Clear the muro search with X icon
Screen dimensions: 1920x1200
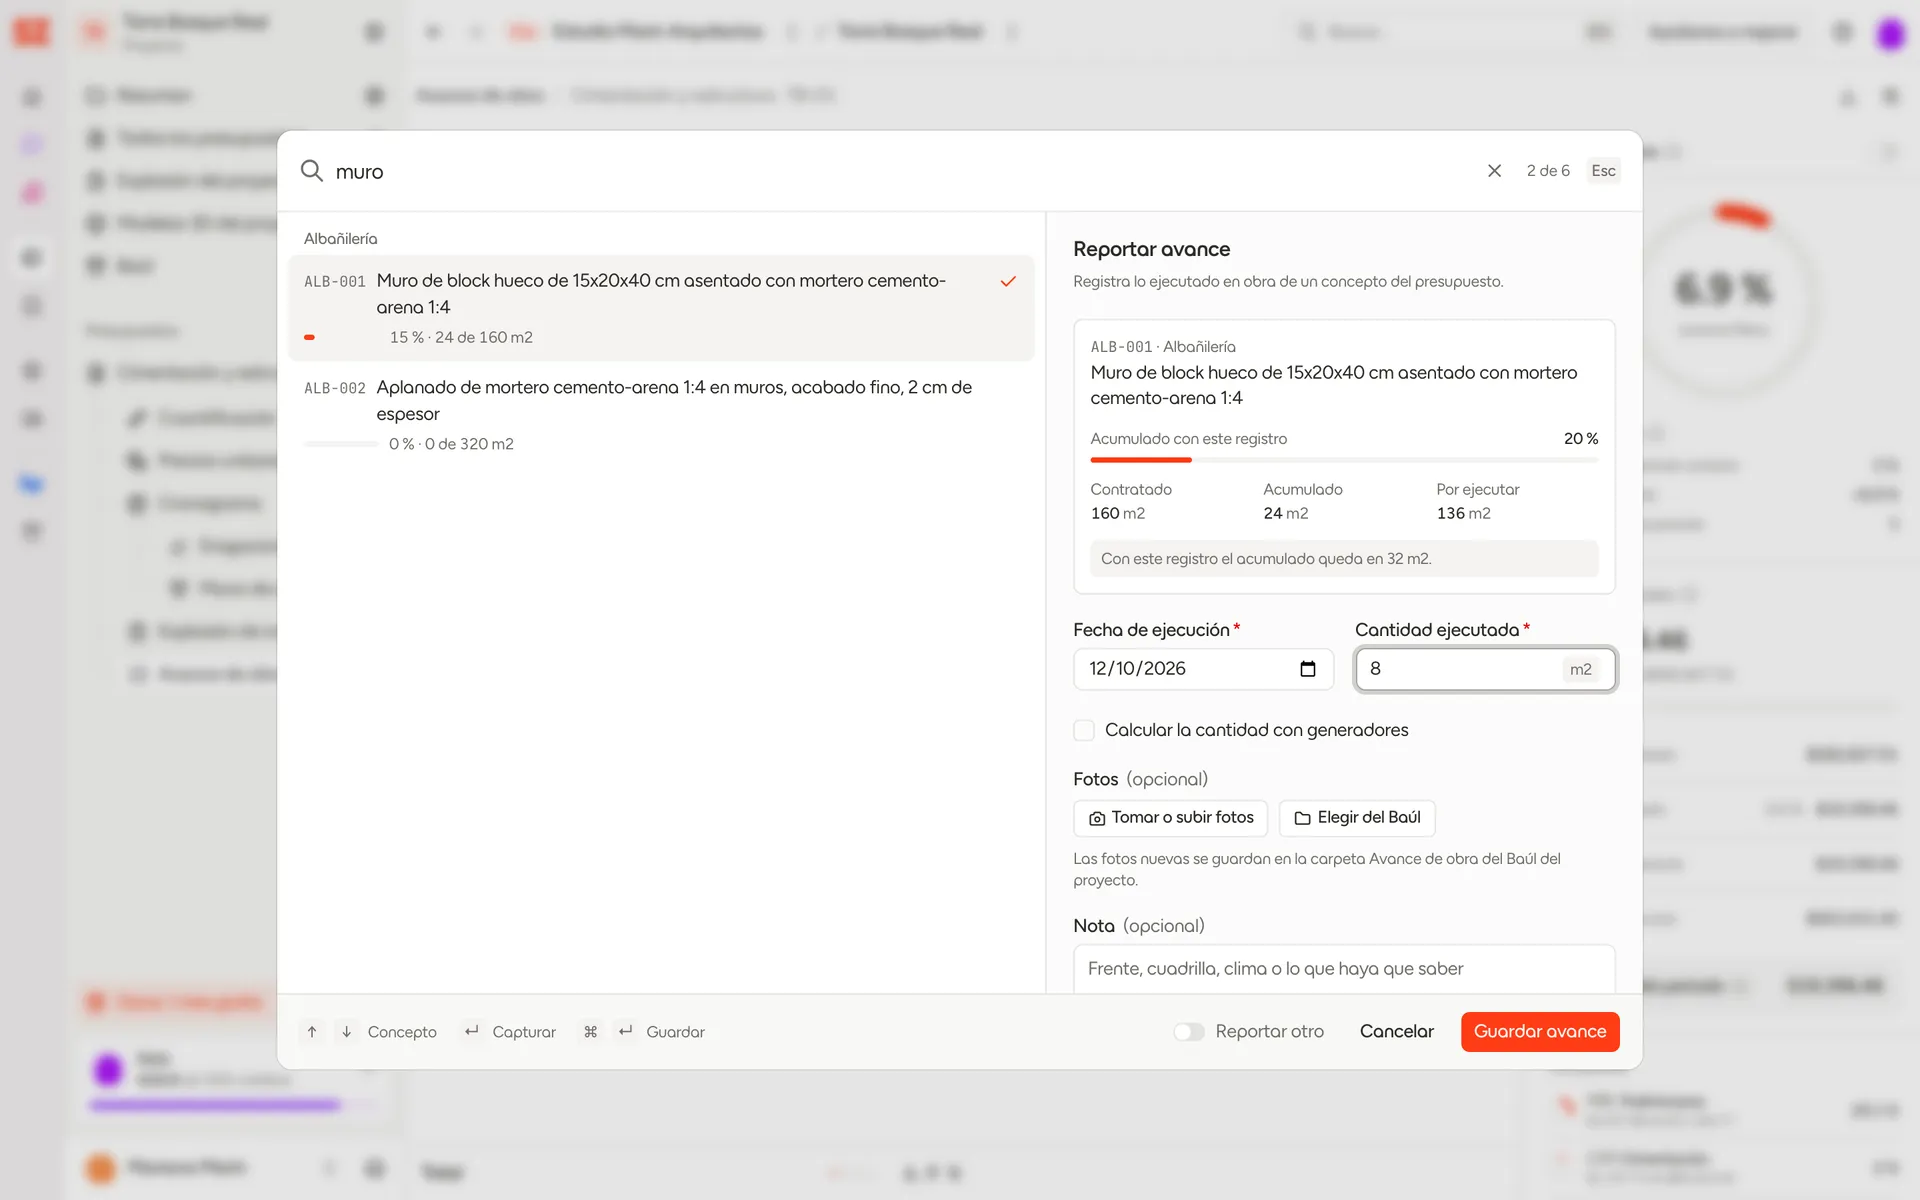tap(1494, 171)
